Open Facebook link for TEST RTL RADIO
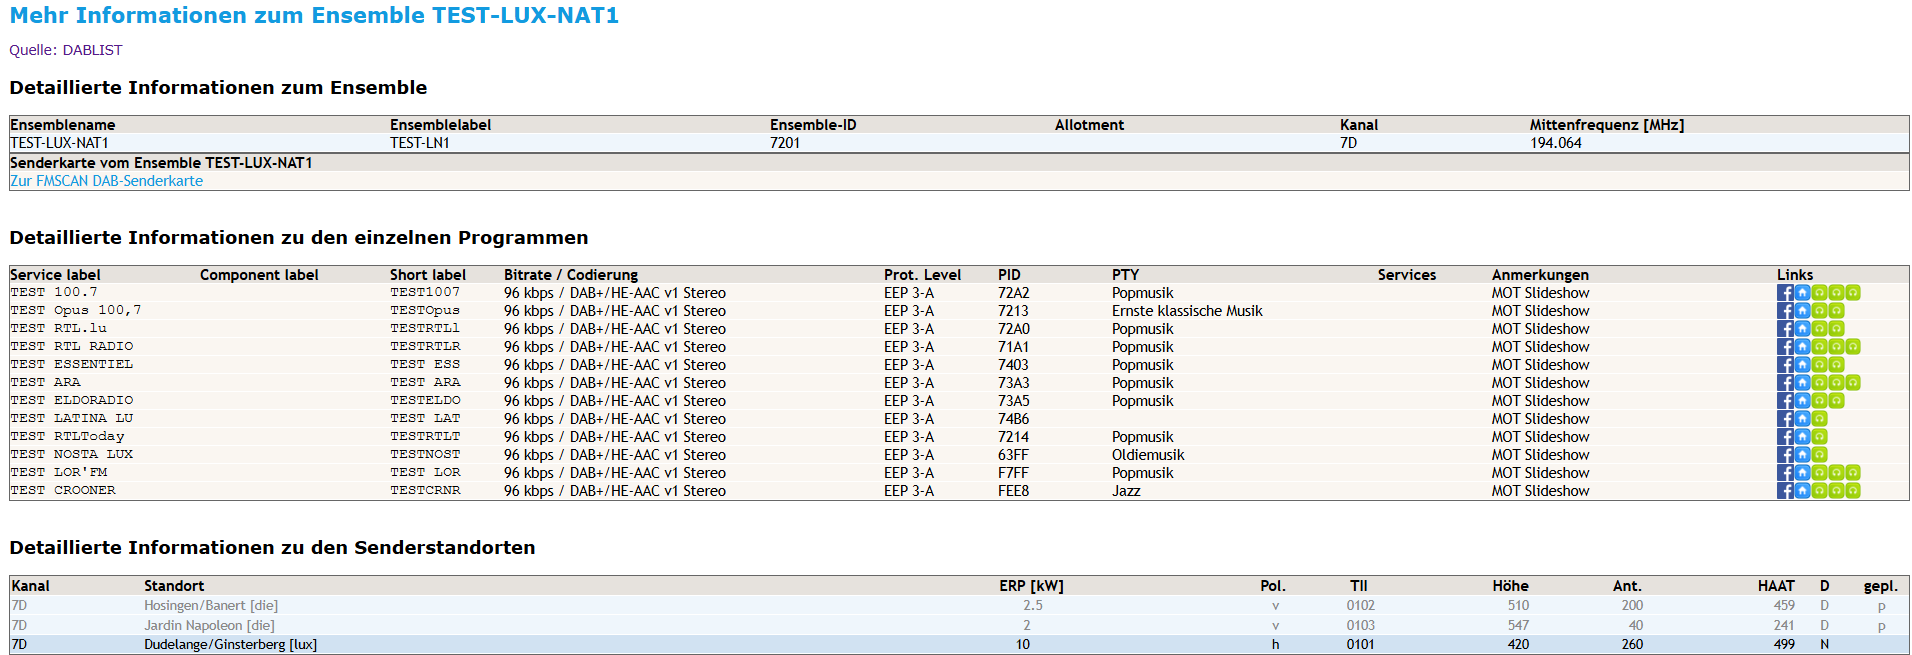Image resolution: width=1912 pixels, height=655 pixels. (1785, 347)
